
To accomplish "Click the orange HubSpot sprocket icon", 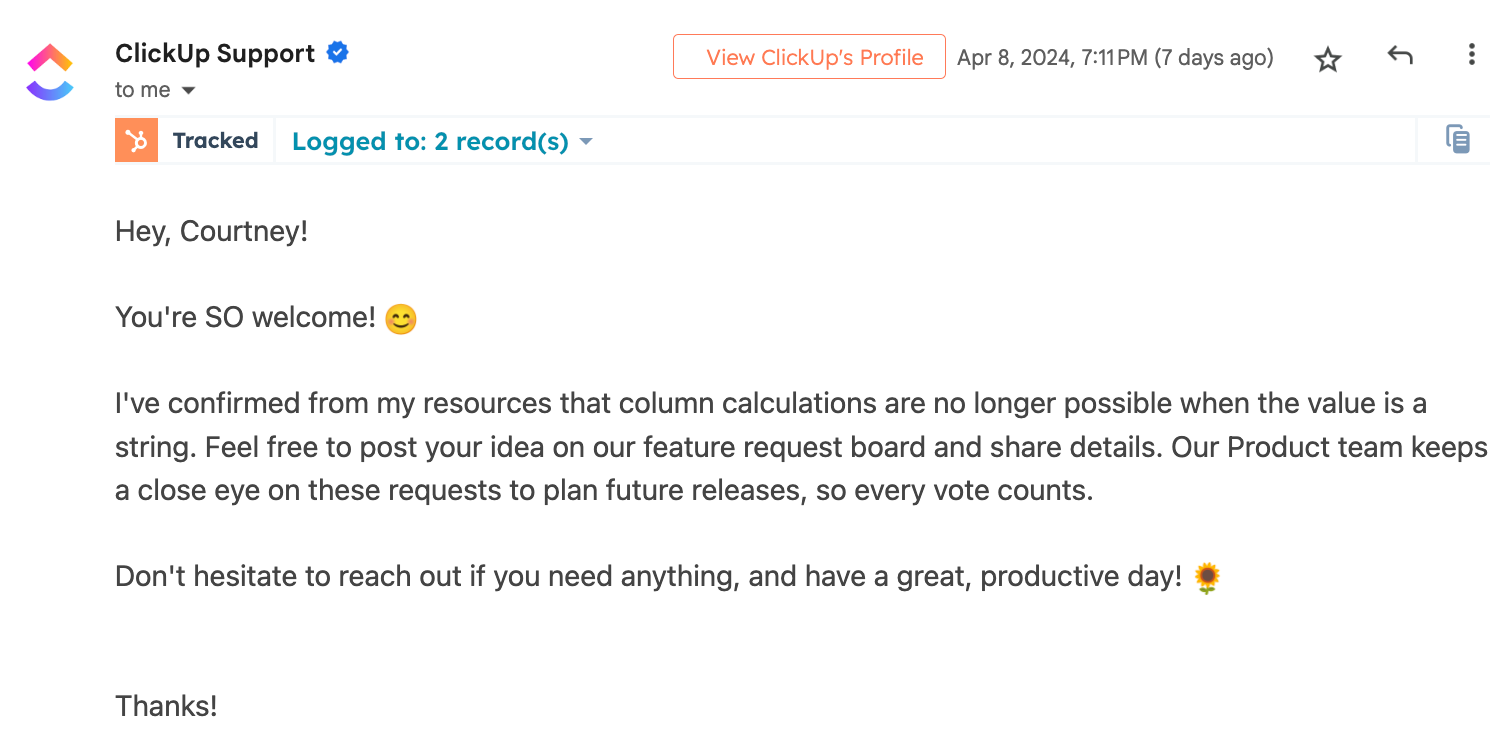I will pos(136,140).
